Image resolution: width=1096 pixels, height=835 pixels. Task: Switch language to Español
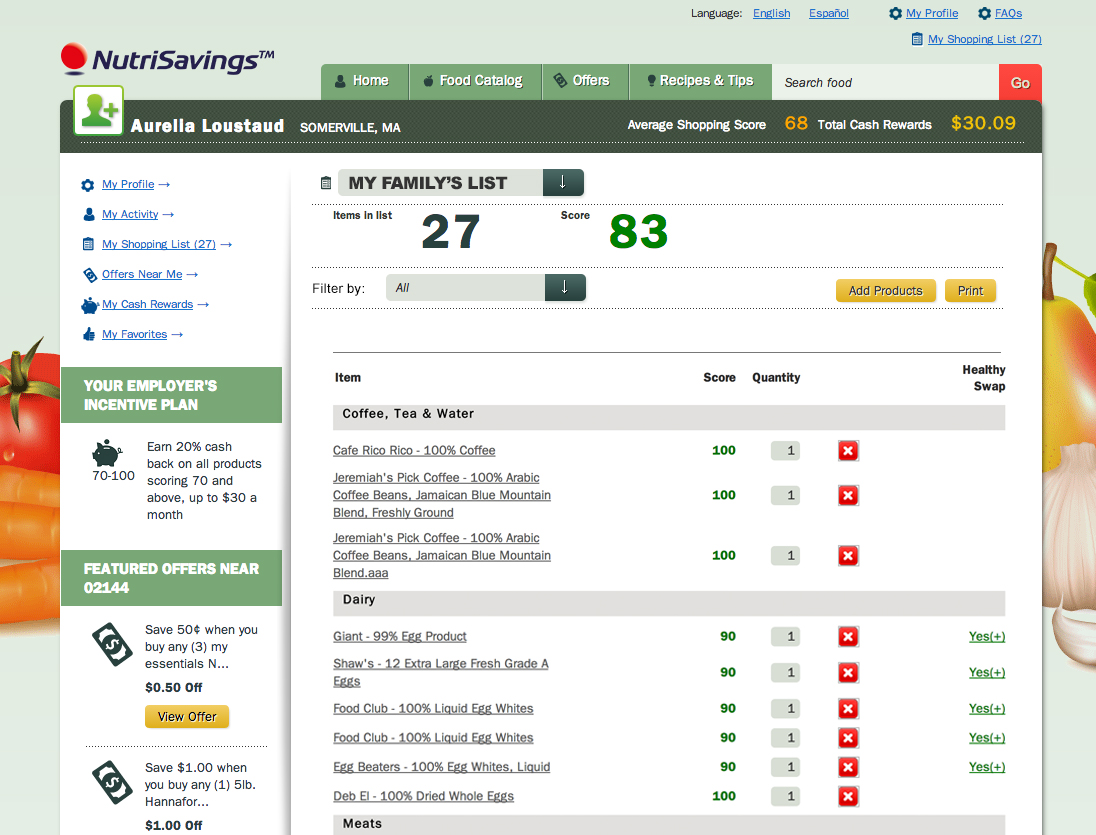pos(829,13)
